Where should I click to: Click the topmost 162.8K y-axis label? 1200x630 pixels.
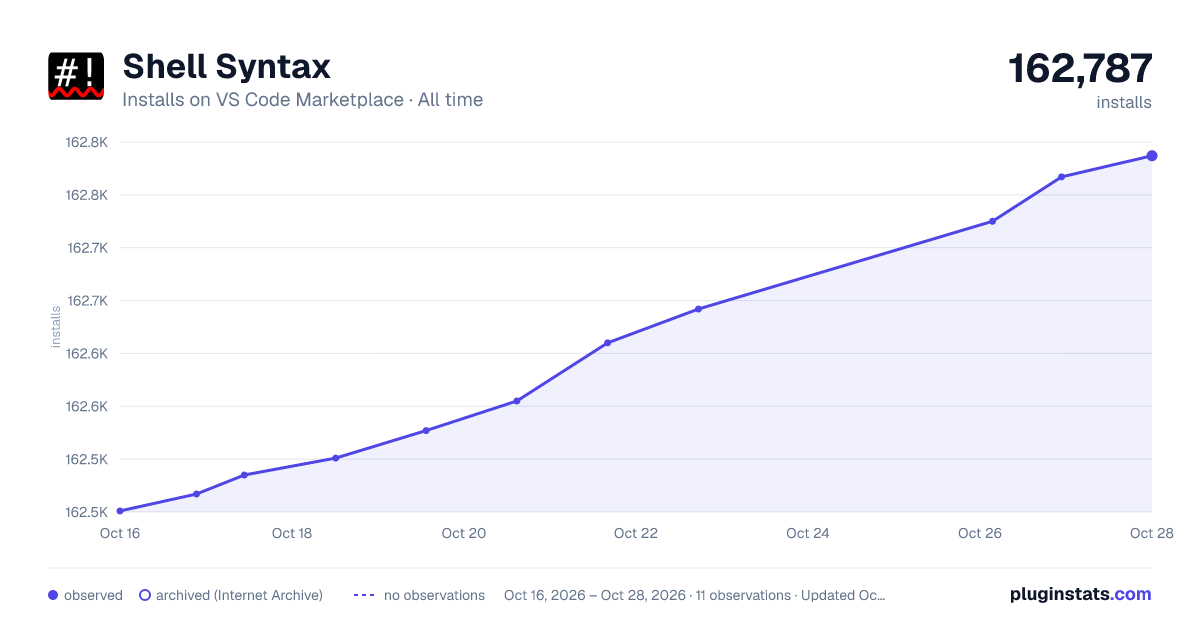(x=87, y=142)
